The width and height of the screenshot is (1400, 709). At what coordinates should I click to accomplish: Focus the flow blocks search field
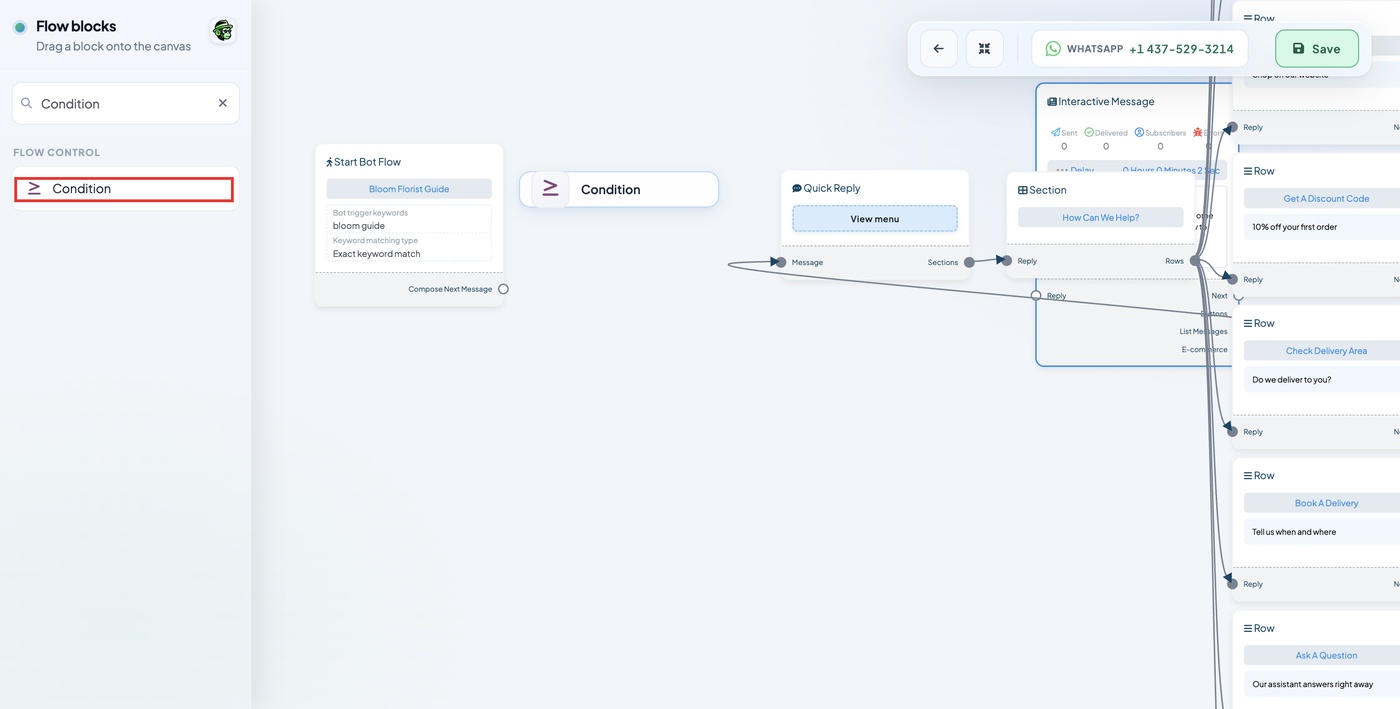pos(125,103)
